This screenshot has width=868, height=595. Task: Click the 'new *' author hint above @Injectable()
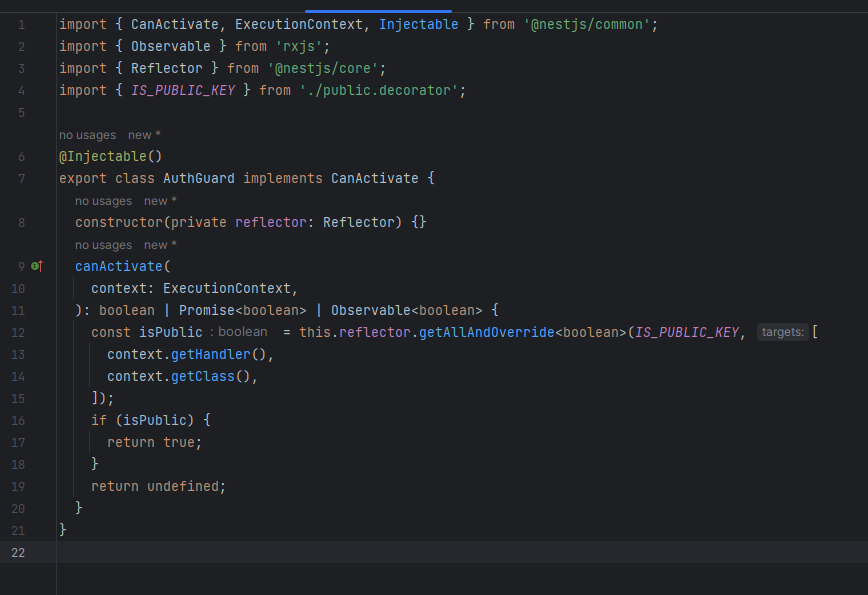click(144, 135)
